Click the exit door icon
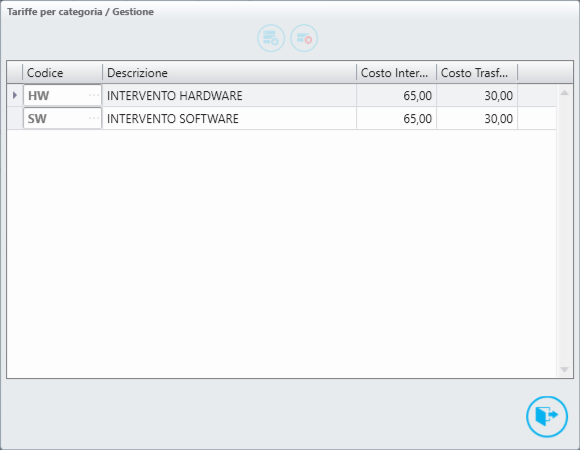 547,416
